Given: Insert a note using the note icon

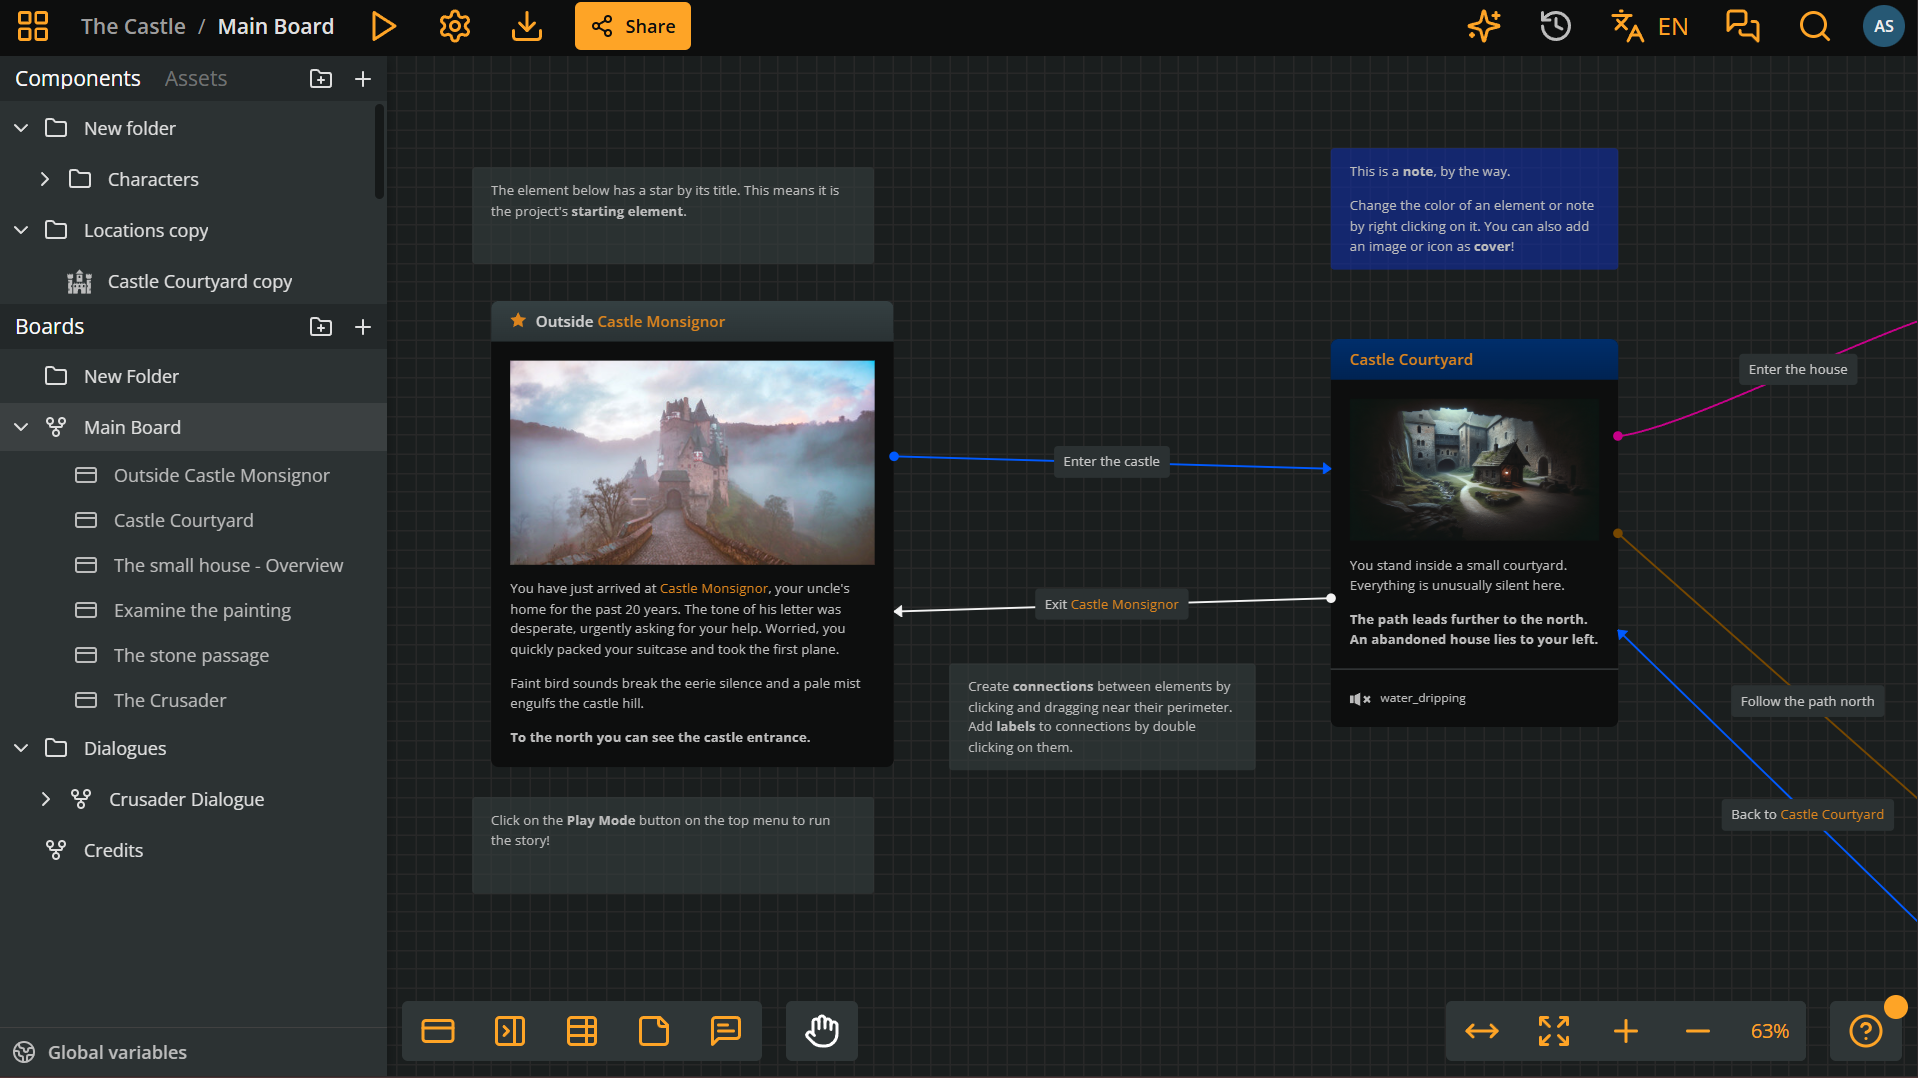Looking at the screenshot, I should click(x=654, y=1030).
